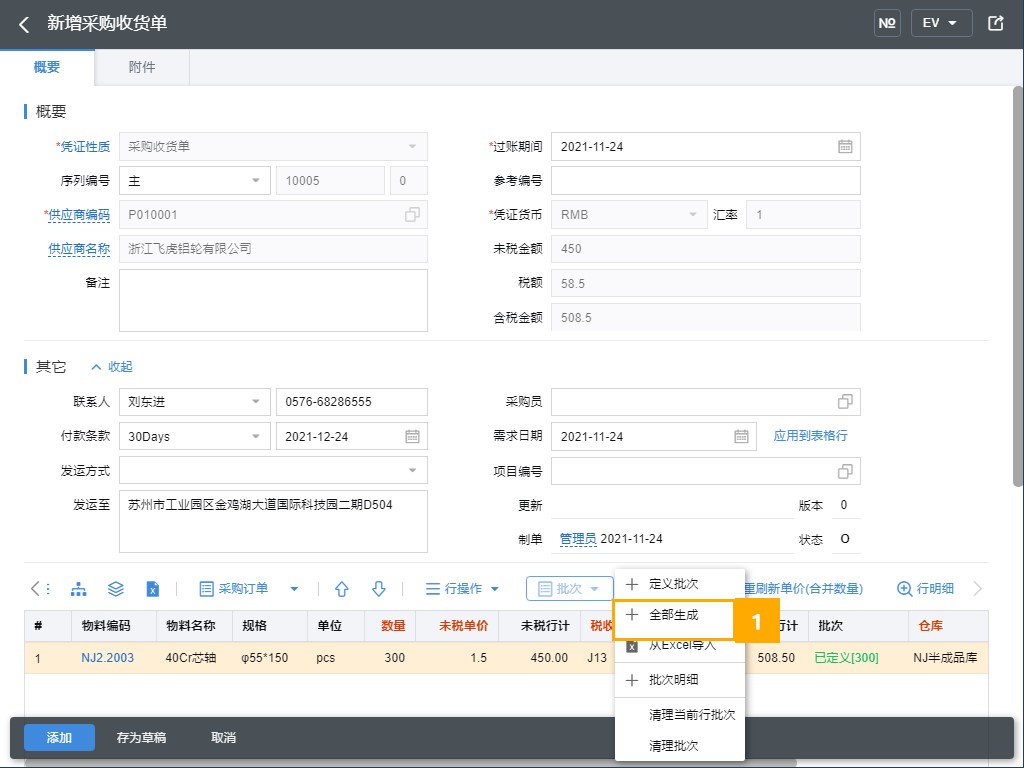This screenshot has width=1024, height=768.
Task: Open material code NJ2.2003 link
Action: (x=107, y=658)
